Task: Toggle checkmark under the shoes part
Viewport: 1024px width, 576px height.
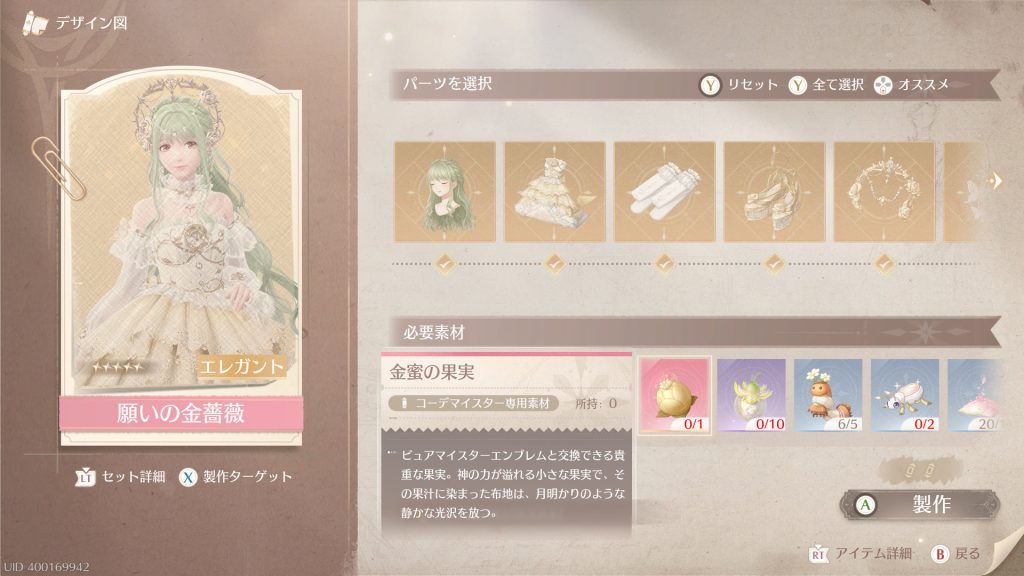Action: click(x=774, y=264)
